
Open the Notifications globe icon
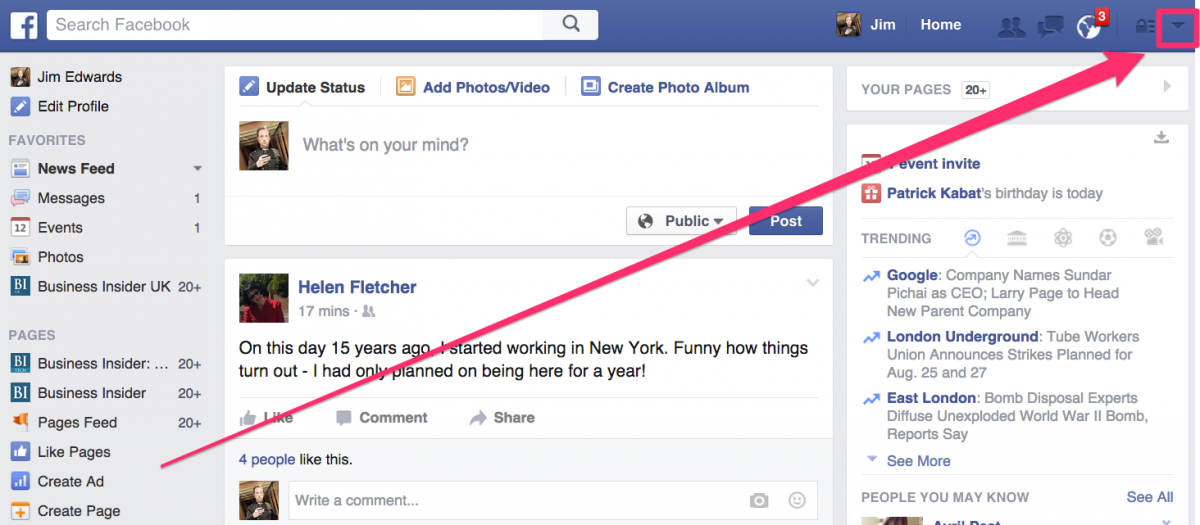click(1088, 27)
